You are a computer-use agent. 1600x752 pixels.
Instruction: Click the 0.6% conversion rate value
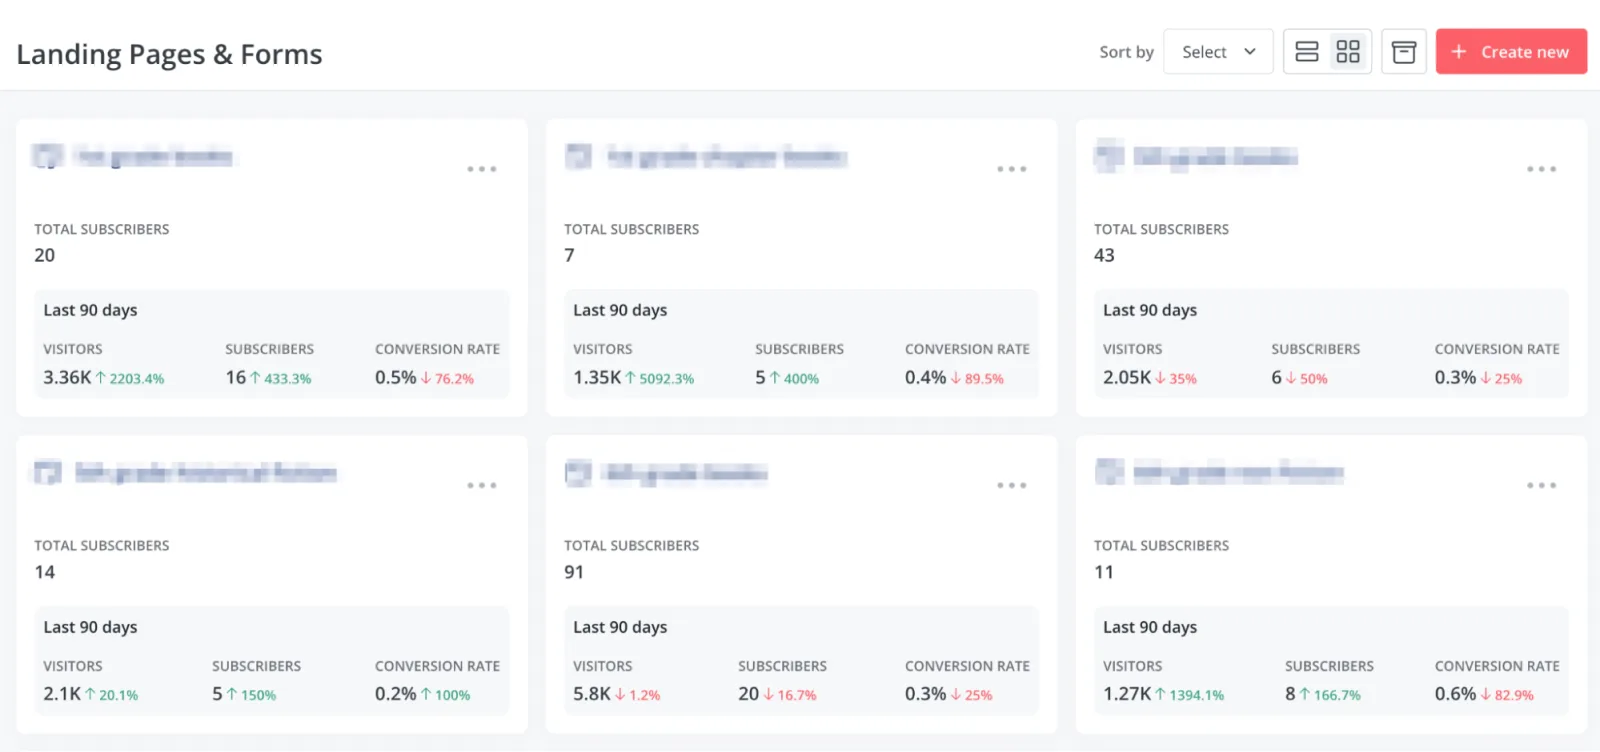point(1455,693)
